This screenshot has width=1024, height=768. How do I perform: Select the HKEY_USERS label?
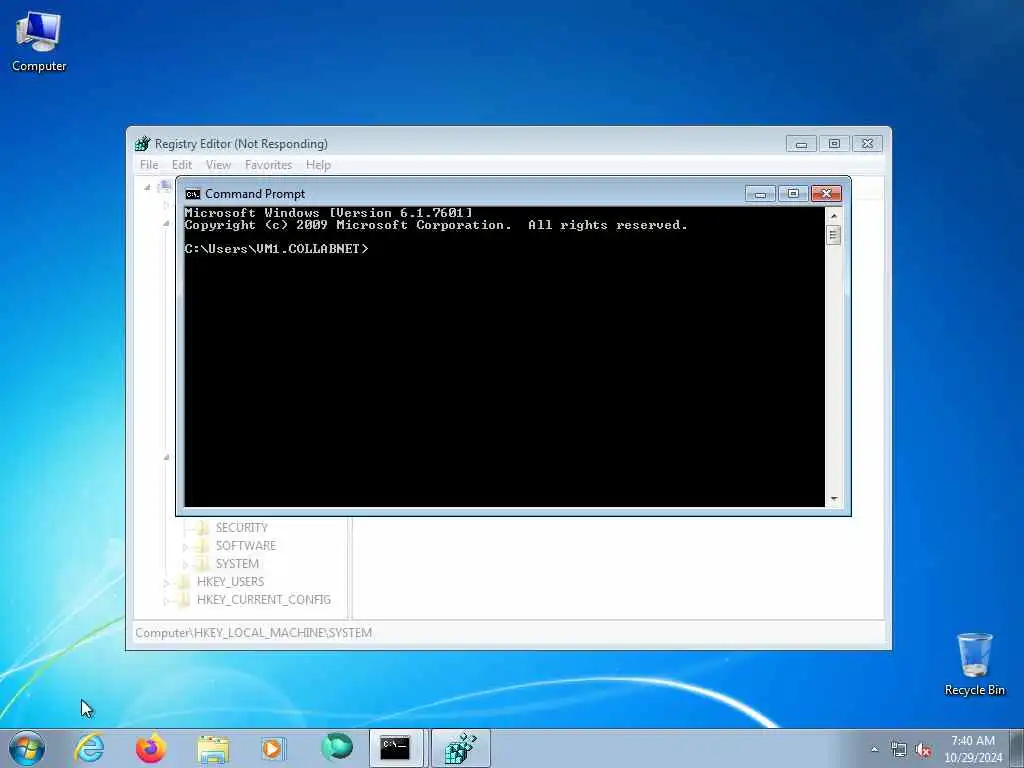pos(230,581)
